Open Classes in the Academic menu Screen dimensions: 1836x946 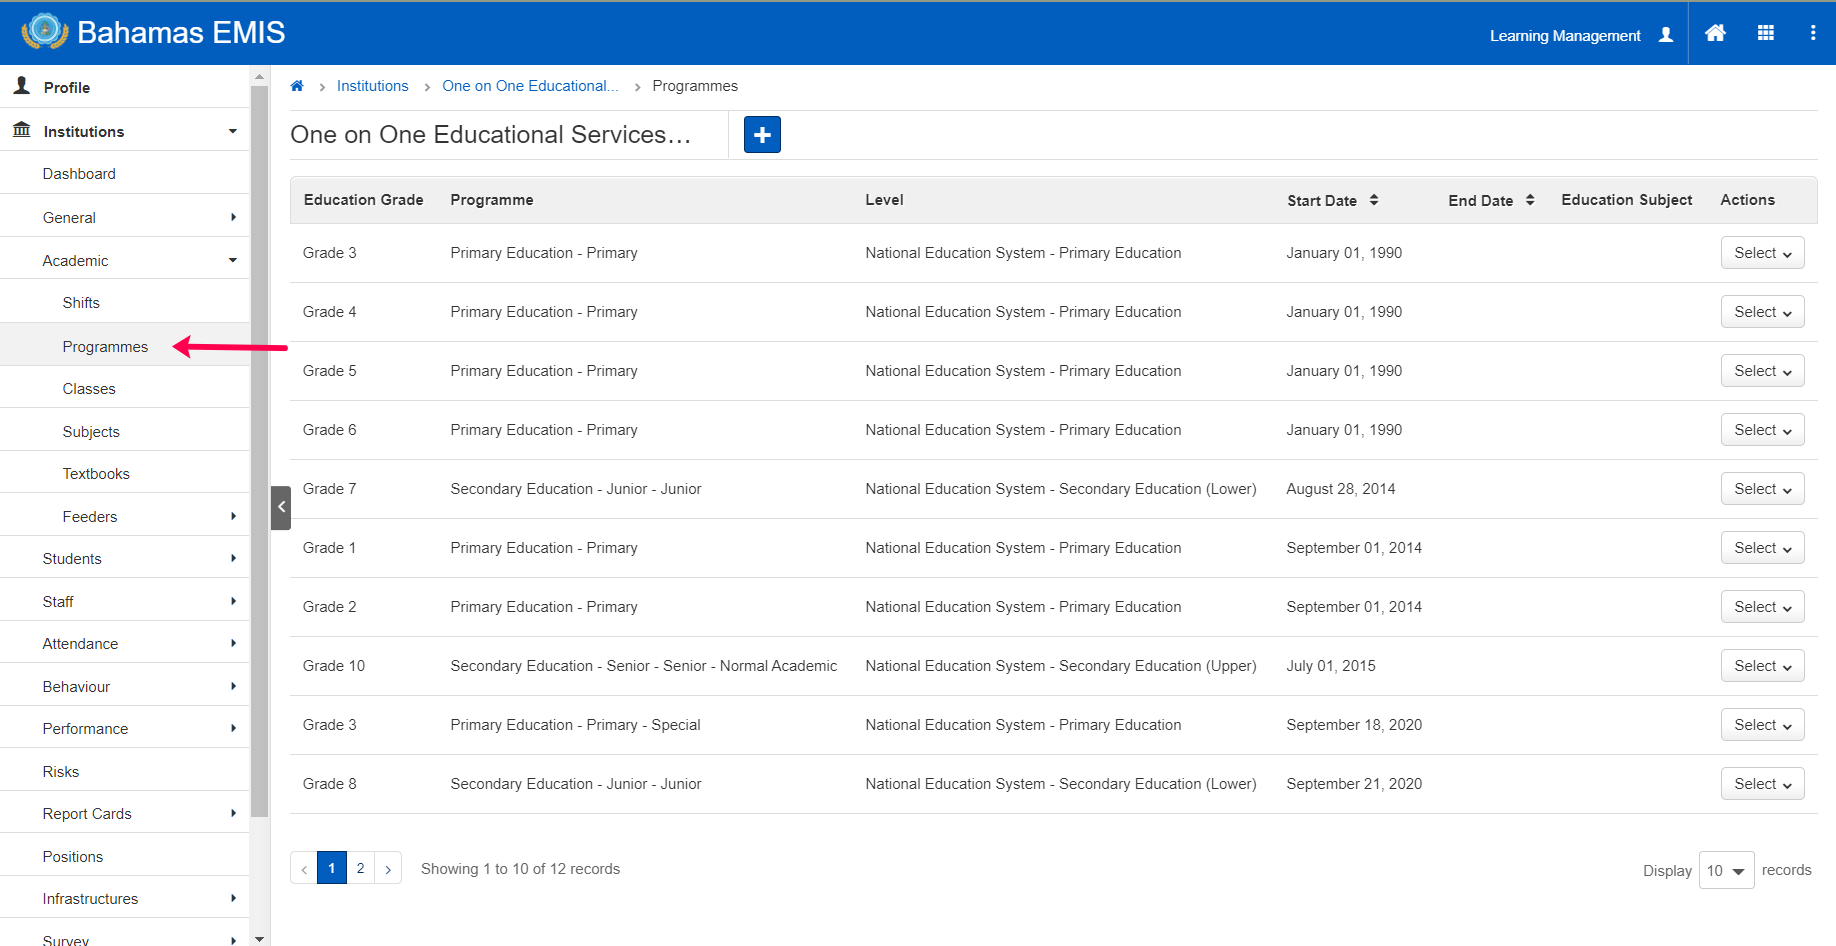89,389
